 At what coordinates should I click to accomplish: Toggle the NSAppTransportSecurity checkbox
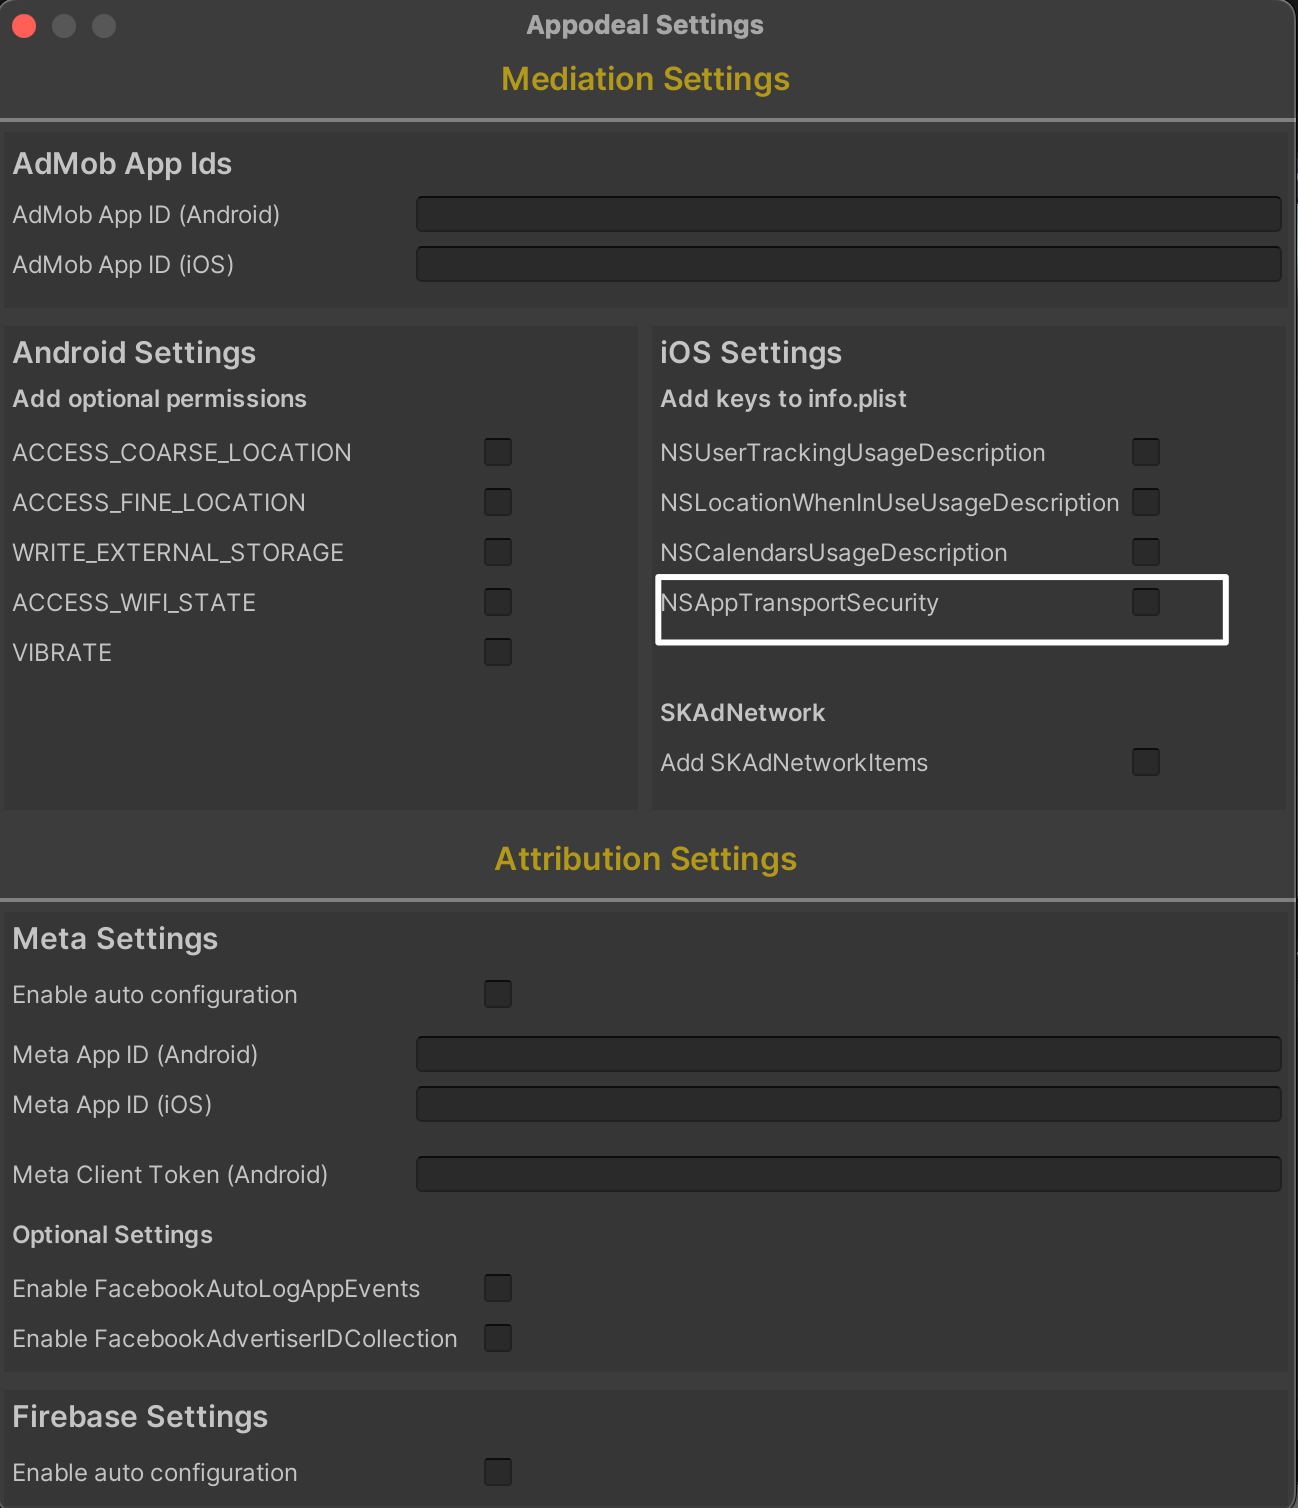(x=1145, y=602)
